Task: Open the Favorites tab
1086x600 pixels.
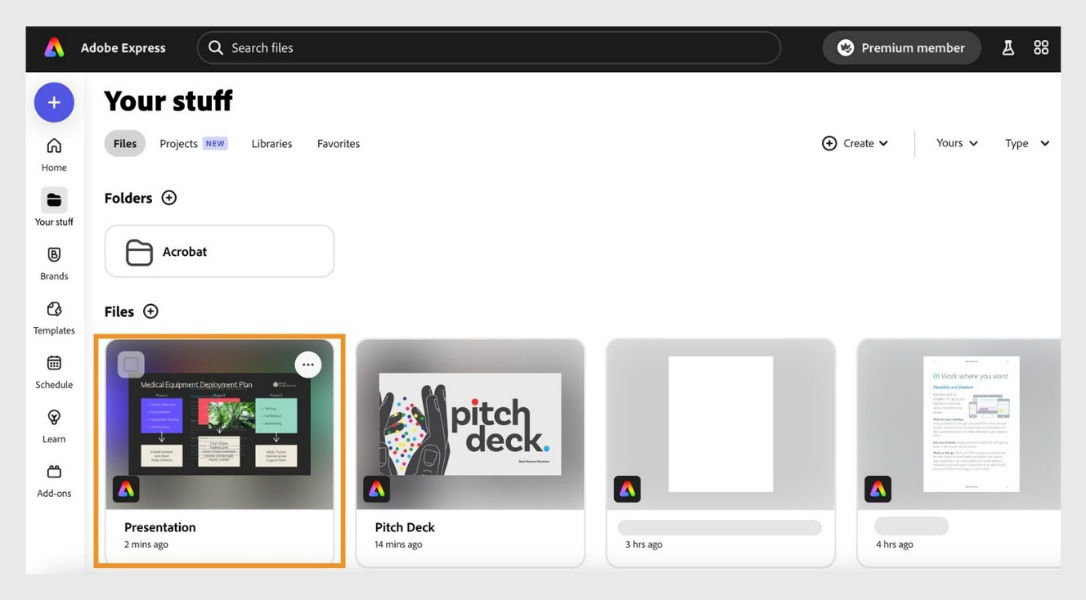Action: (338, 143)
